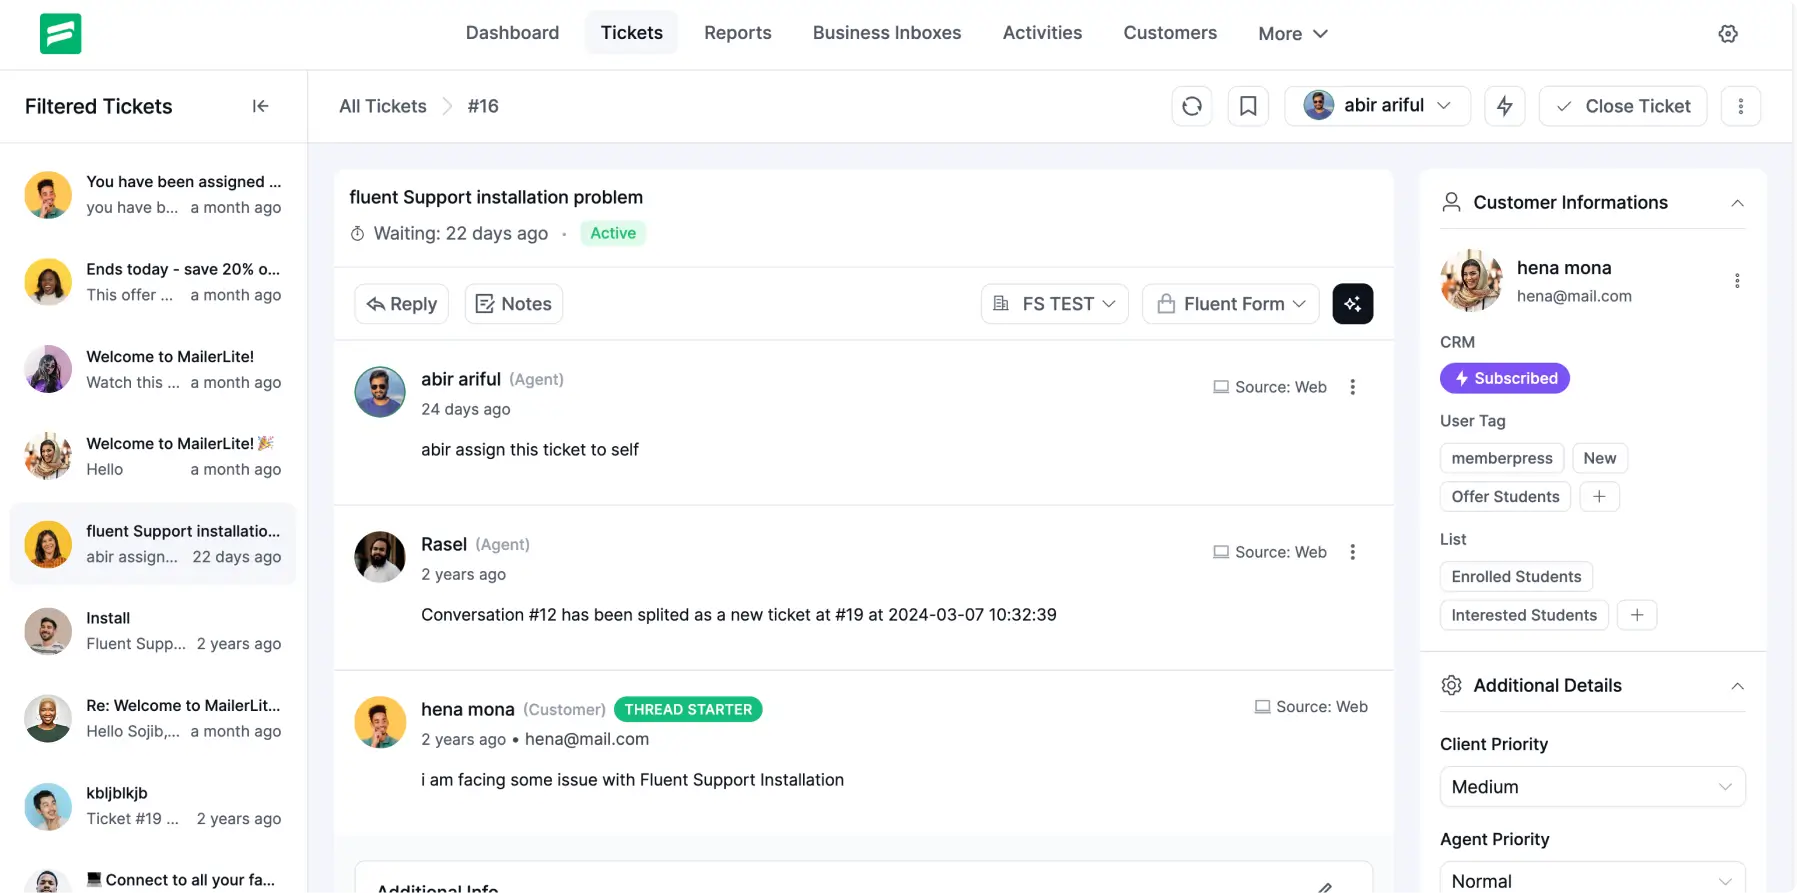Click the Customer Informations person icon
The width and height of the screenshot is (1797, 893).
click(1452, 203)
